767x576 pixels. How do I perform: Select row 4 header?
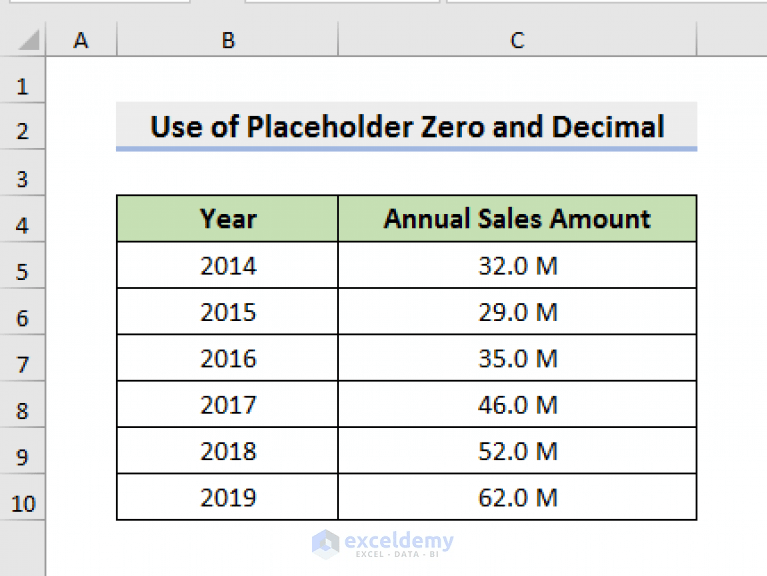(x=23, y=219)
